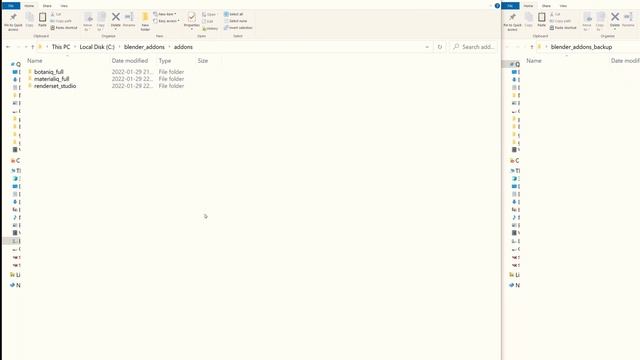Viewport: 640px width, 360px height.
Task: Click Pin to Quick access in addons window
Action: tap(13, 21)
